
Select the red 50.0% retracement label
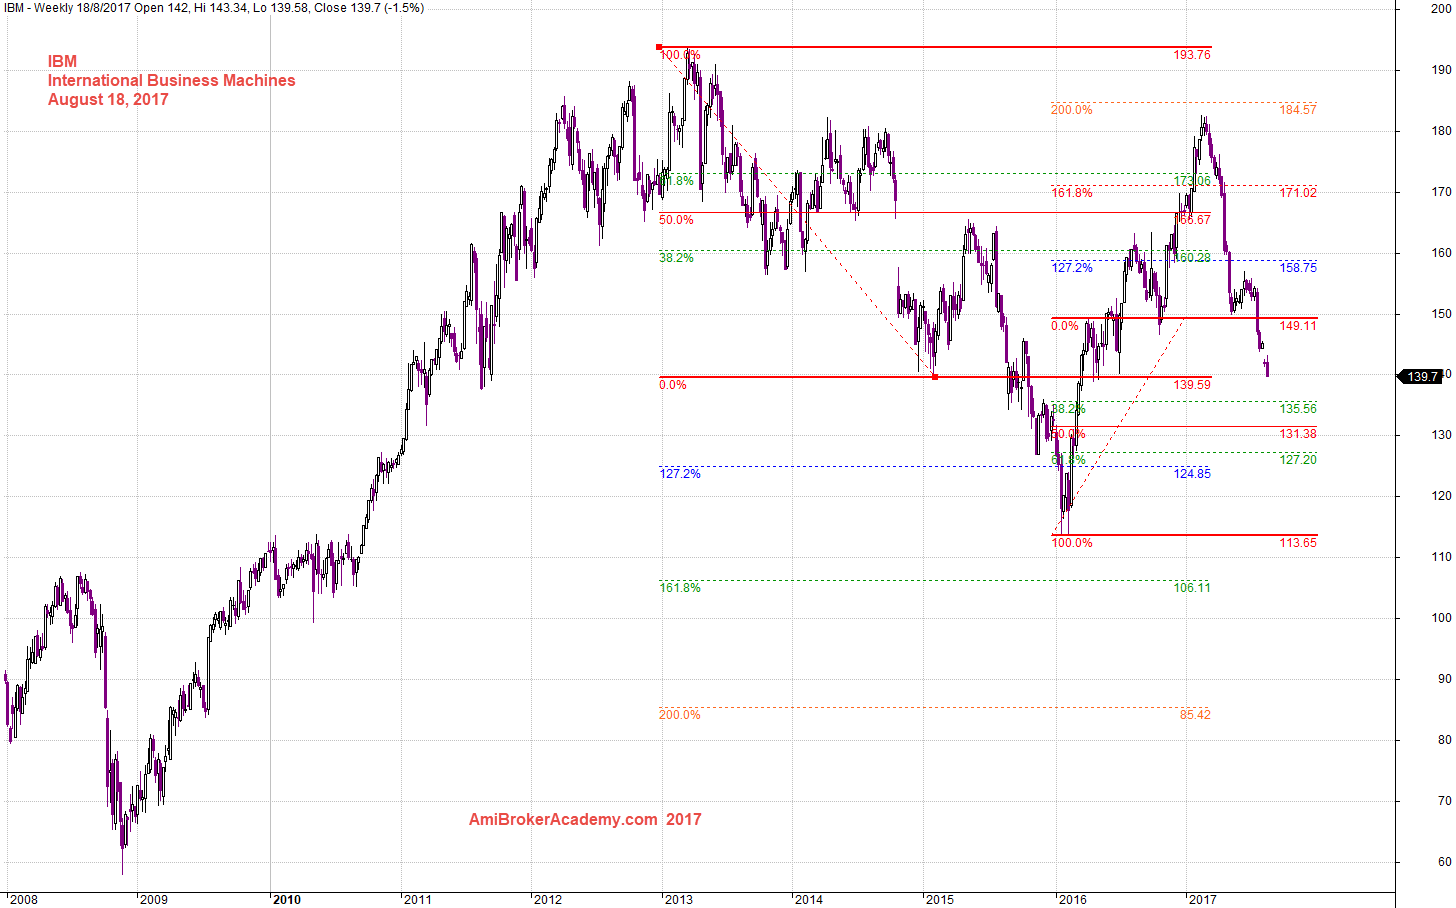tap(676, 220)
